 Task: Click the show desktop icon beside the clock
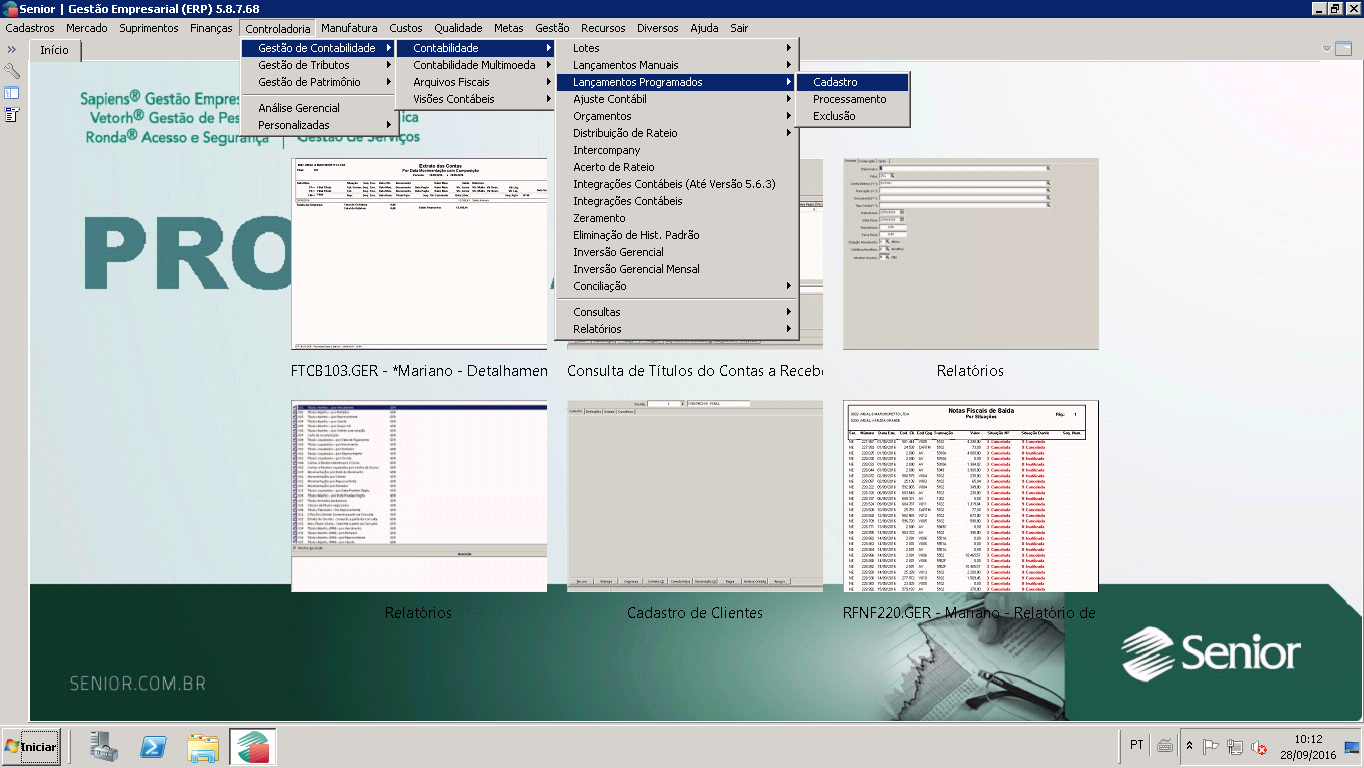click(x=1352, y=746)
